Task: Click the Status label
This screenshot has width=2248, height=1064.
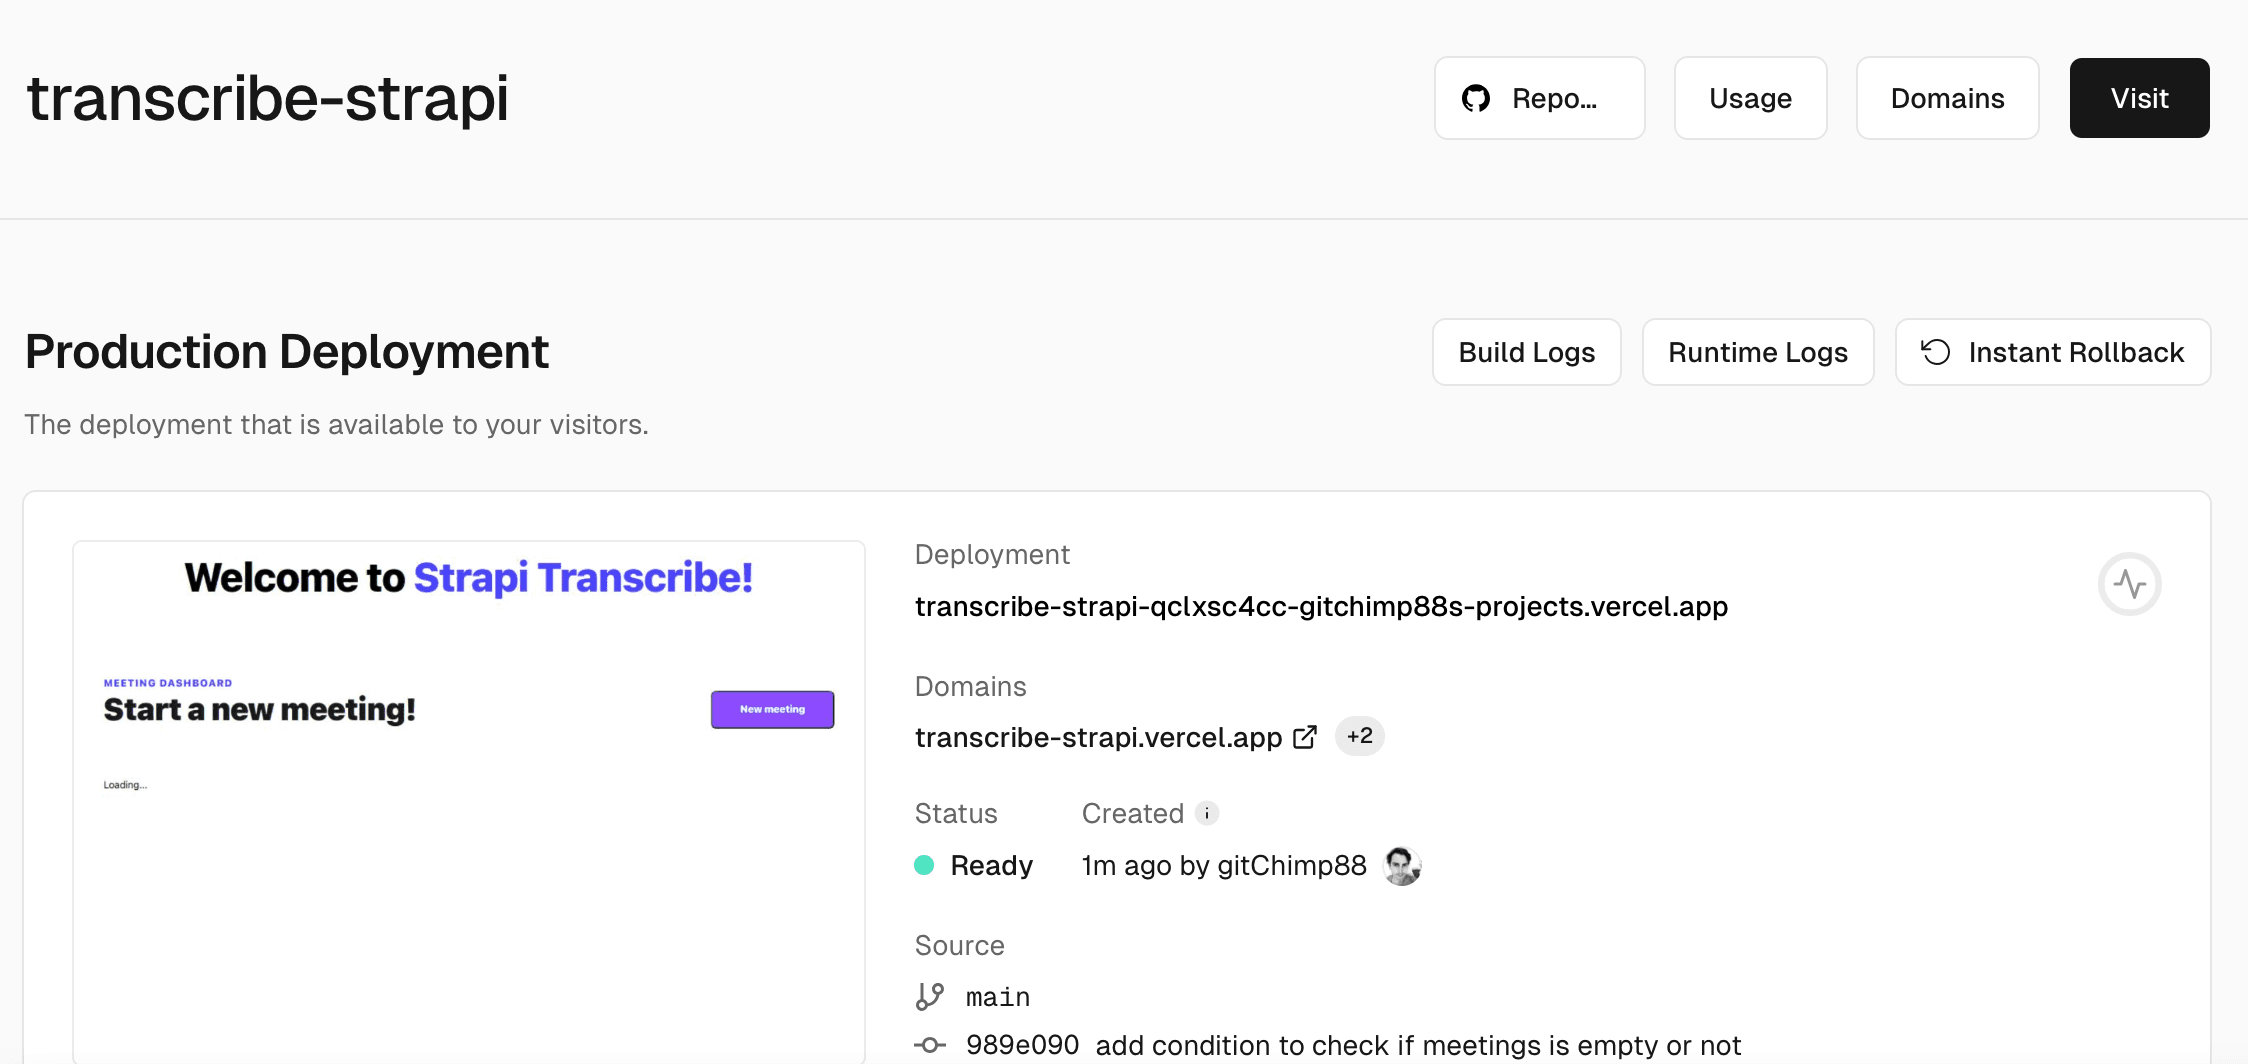Action: (x=956, y=813)
